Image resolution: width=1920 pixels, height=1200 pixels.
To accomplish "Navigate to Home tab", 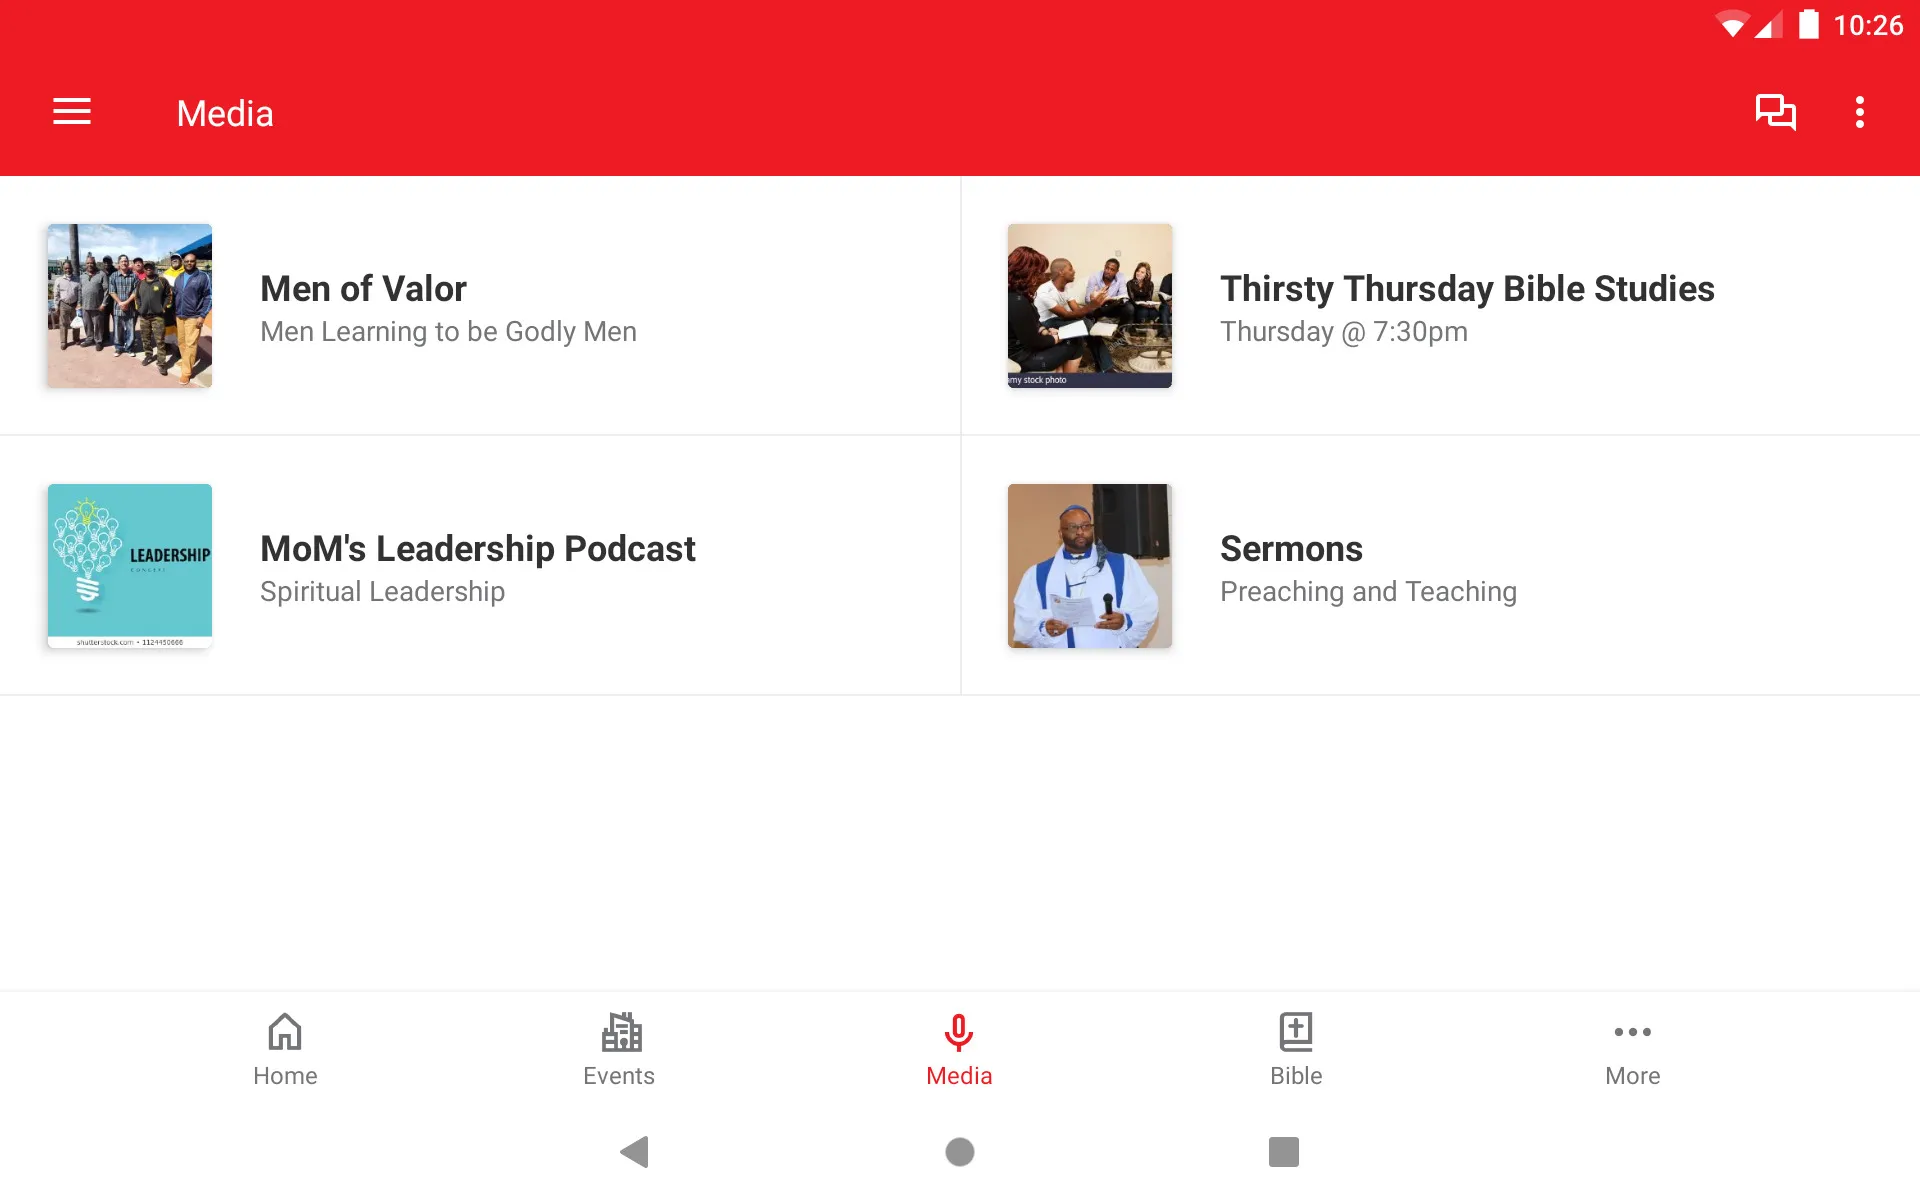I will [283, 1049].
